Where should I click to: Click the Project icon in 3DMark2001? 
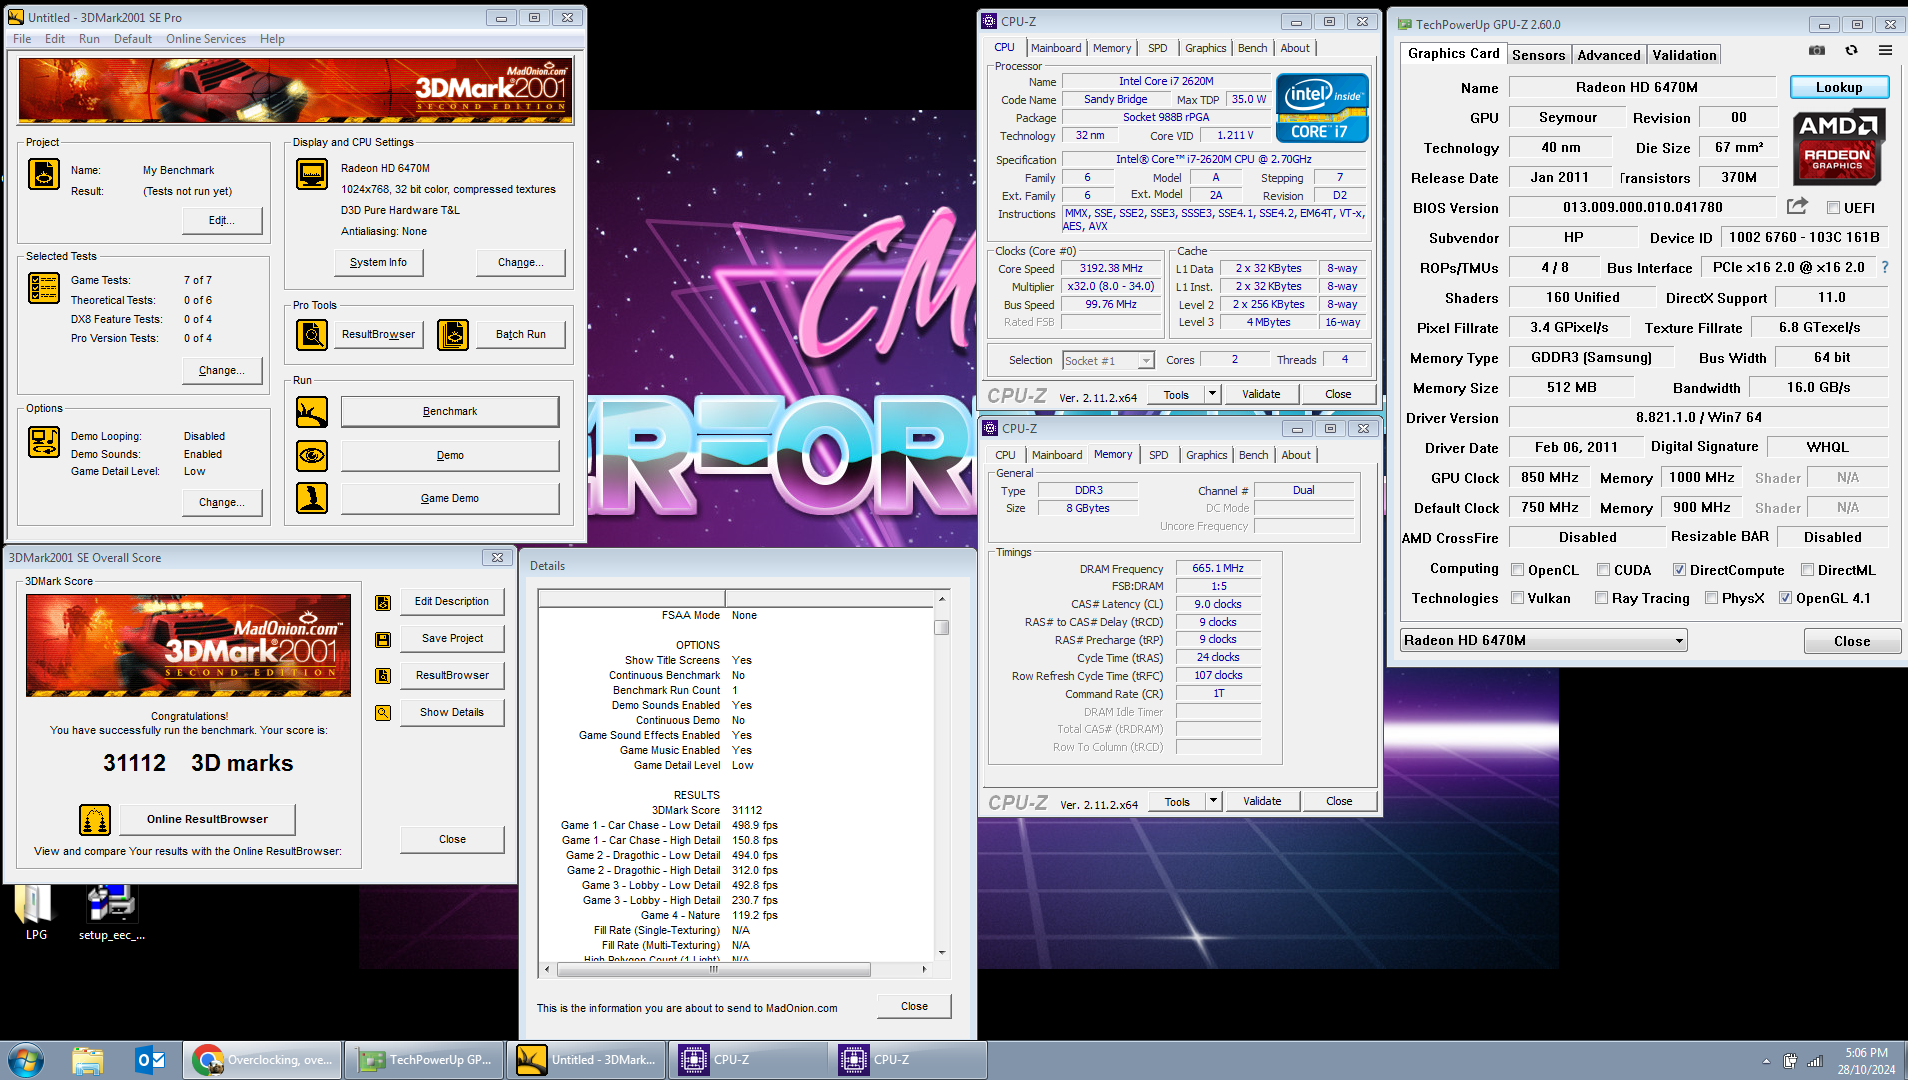44,174
